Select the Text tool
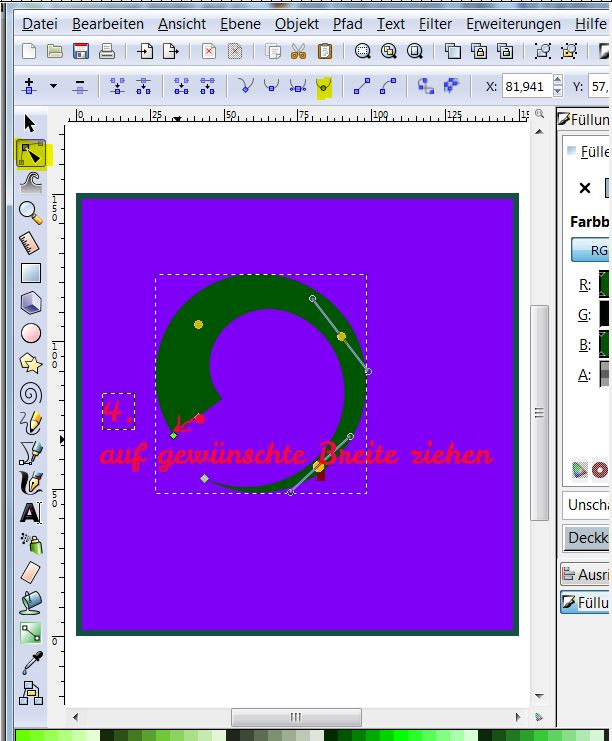The image size is (612, 741). 31,513
